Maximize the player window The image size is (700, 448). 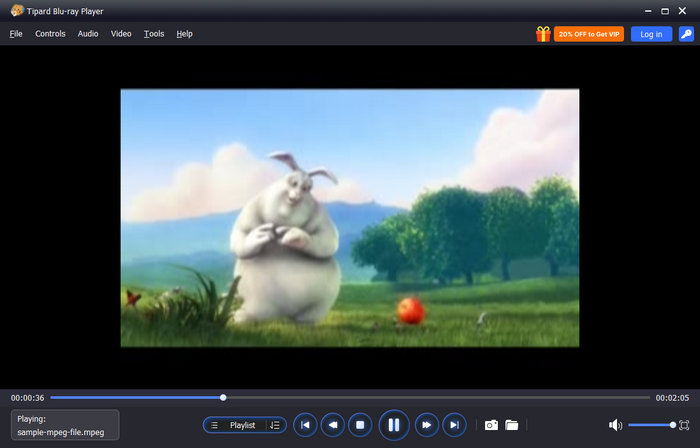point(665,11)
